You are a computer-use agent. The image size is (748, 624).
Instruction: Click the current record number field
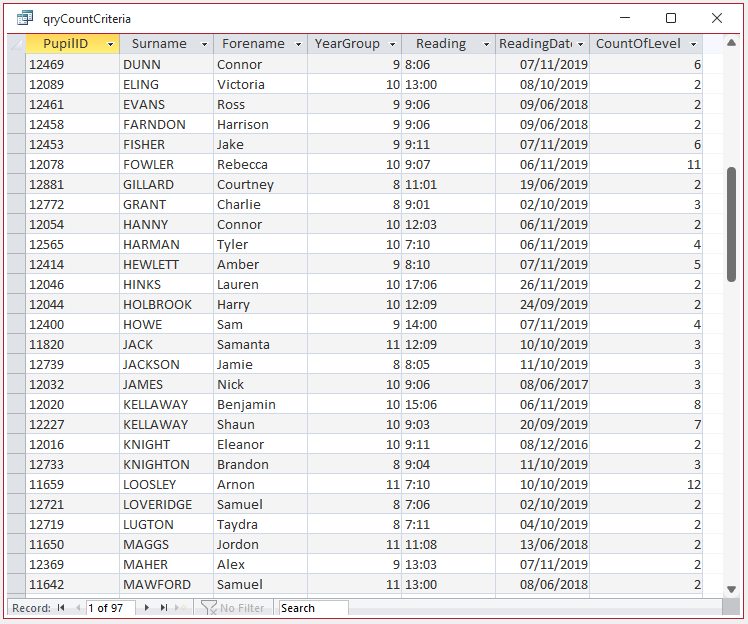coord(111,608)
